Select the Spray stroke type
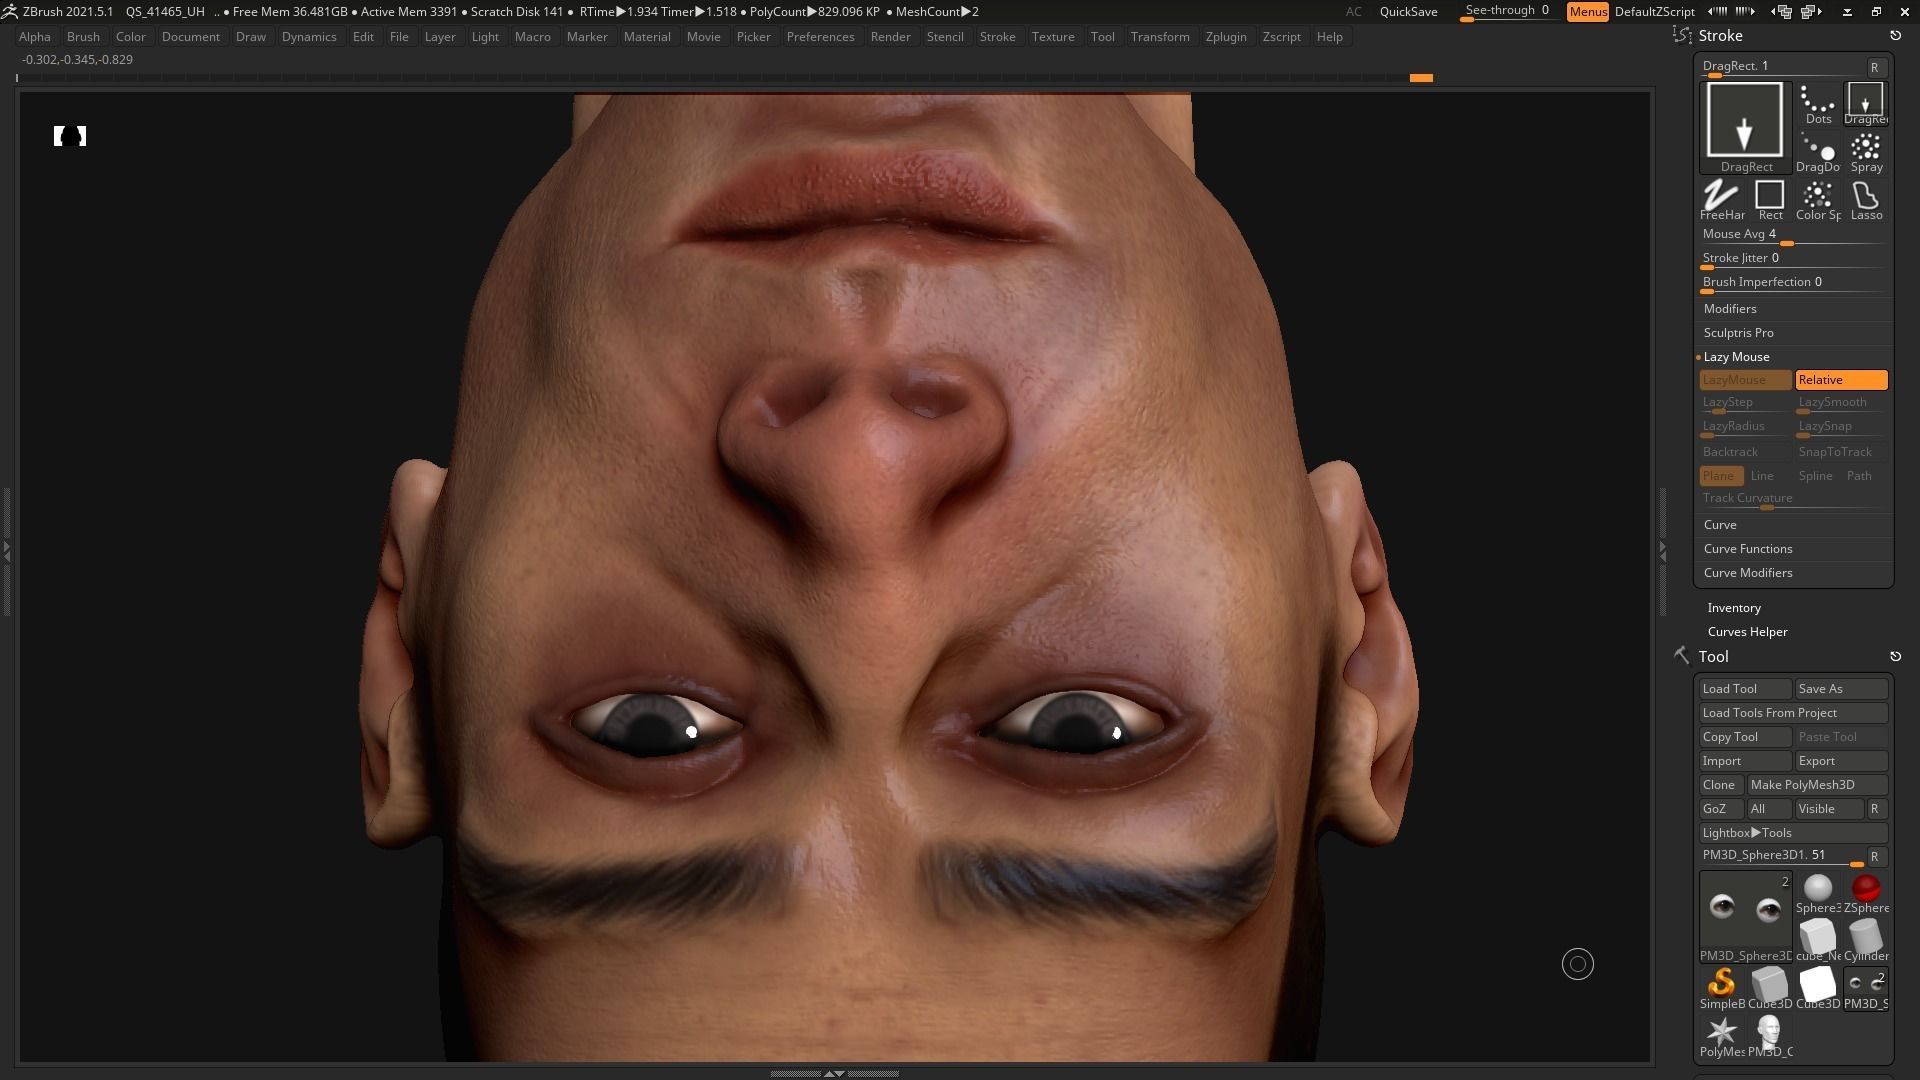The image size is (1920, 1080). click(x=1866, y=153)
